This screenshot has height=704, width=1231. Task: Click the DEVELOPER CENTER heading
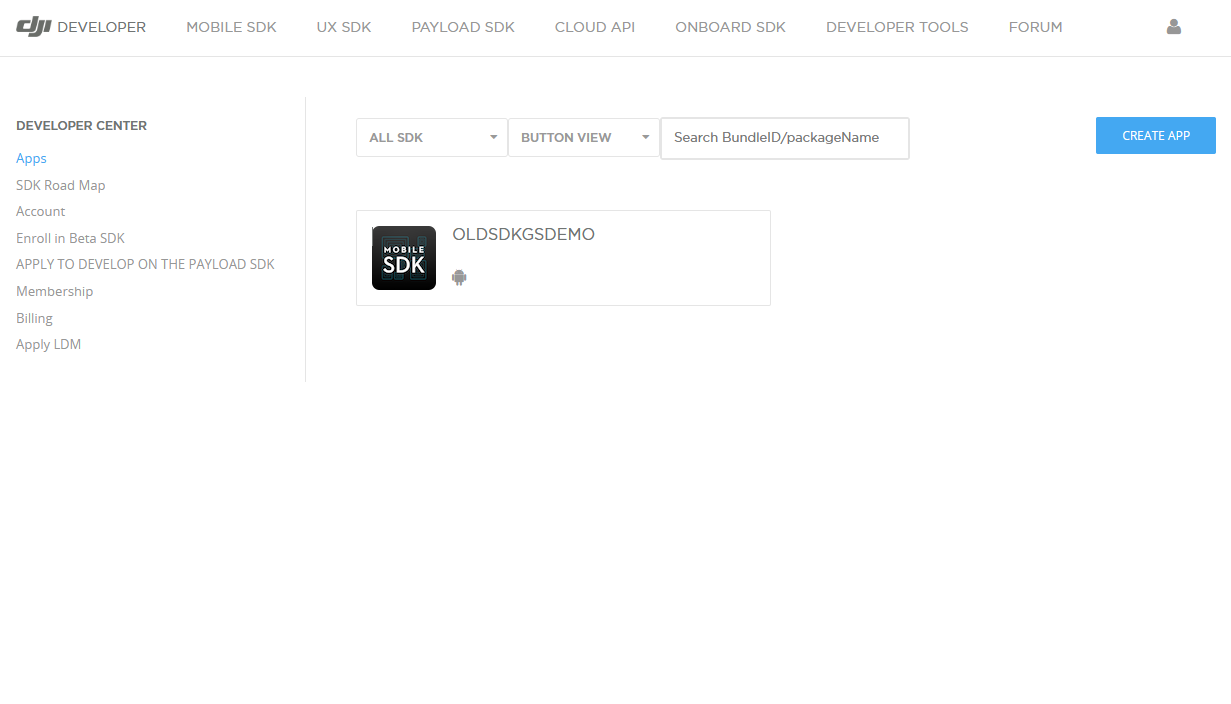tap(81, 126)
